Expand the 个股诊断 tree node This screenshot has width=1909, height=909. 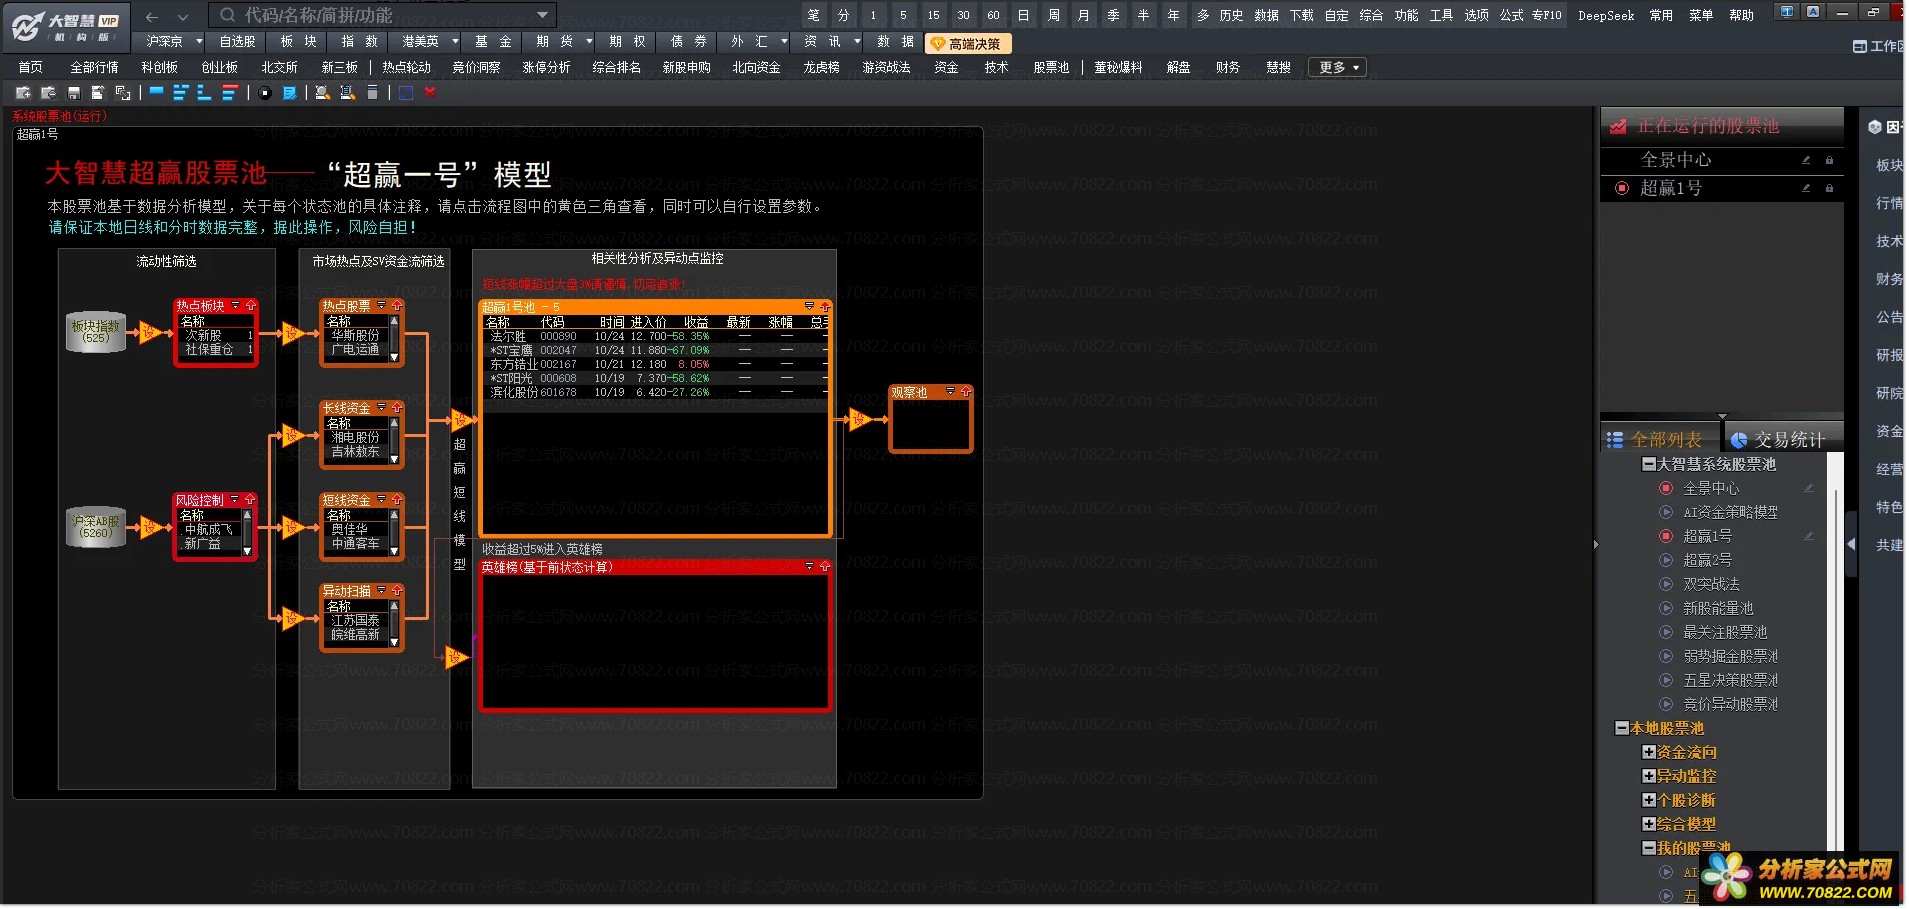(1649, 800)
